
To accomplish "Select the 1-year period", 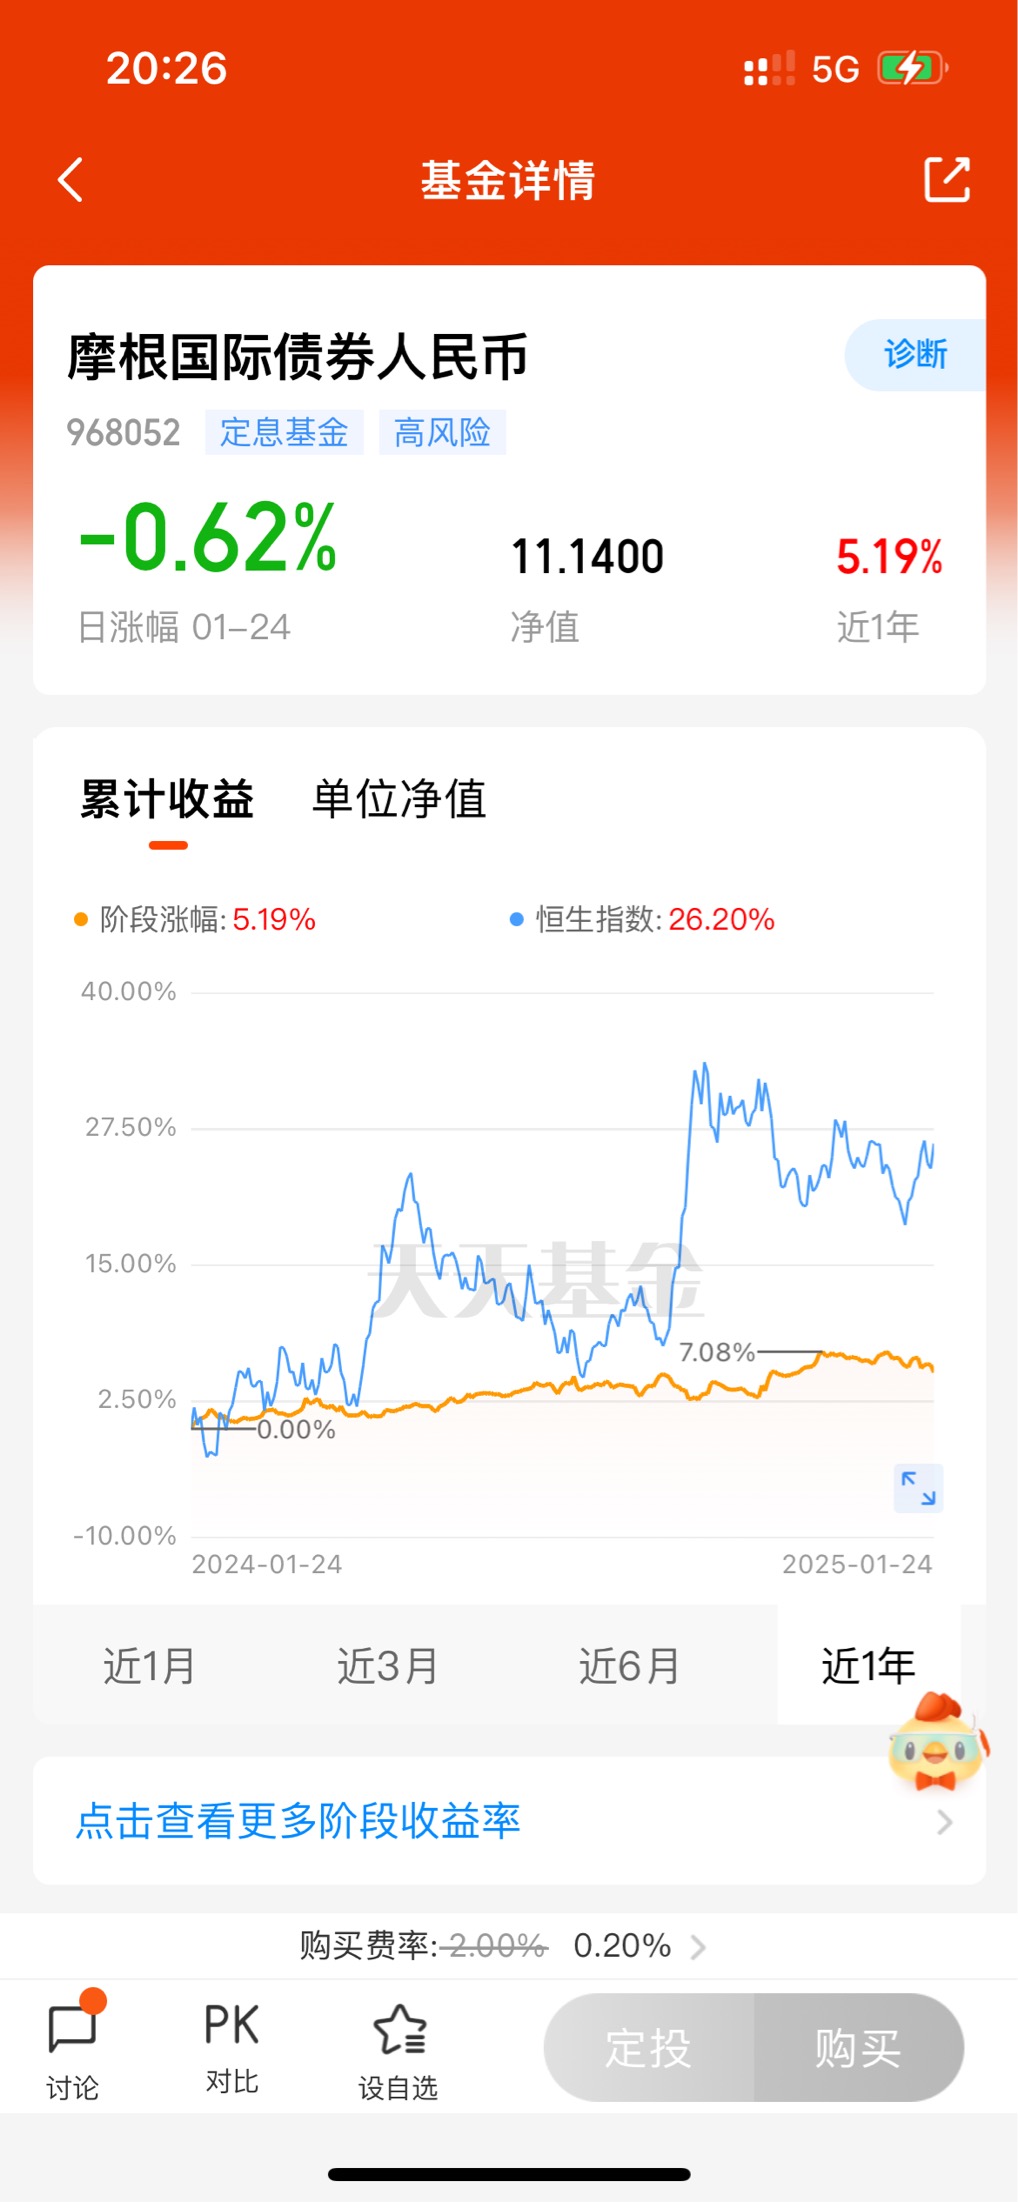I will [868, 1666].
